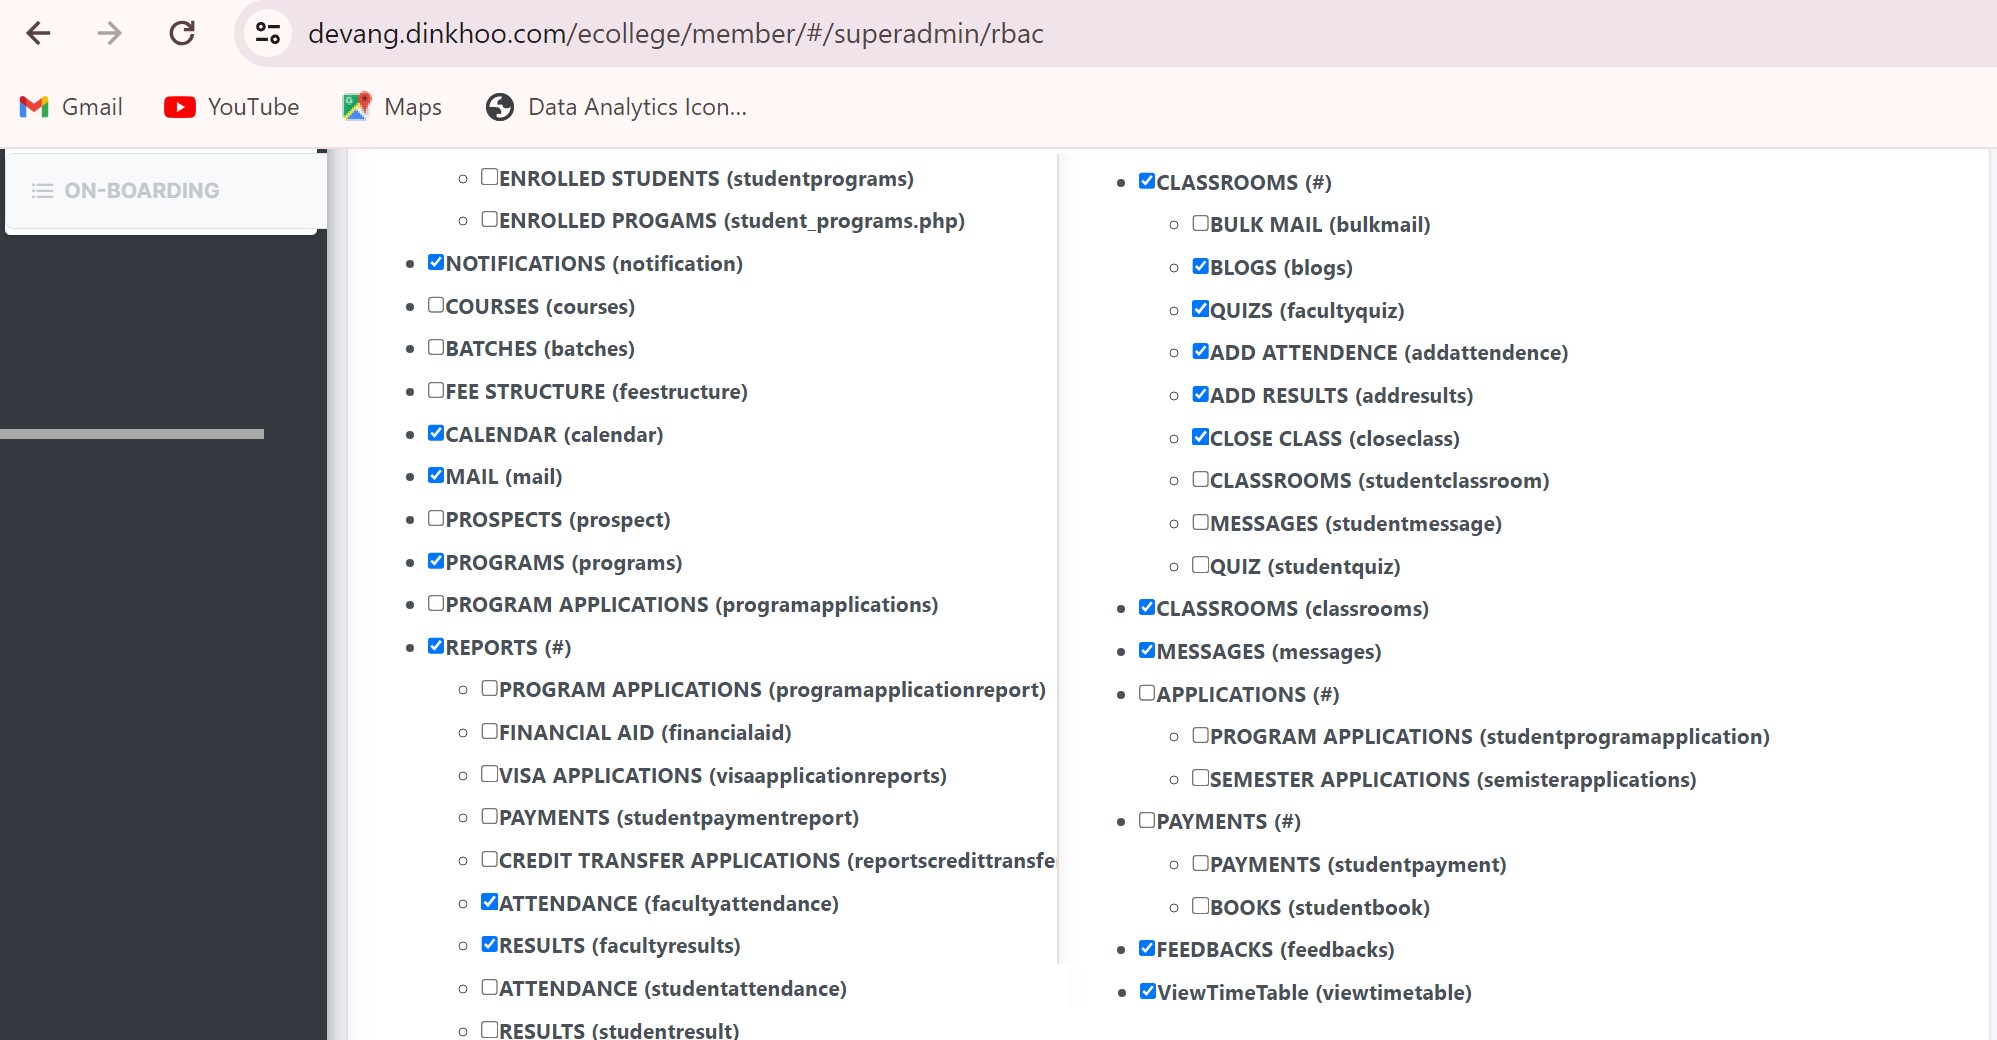Open the Maps bookmark

[x=391, y=107]
